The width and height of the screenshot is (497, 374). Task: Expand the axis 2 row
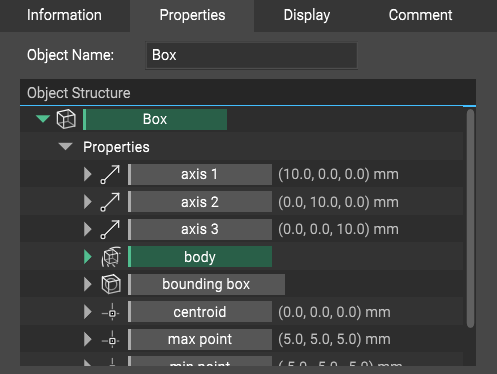pyautogui.click(x=88, y=202)
